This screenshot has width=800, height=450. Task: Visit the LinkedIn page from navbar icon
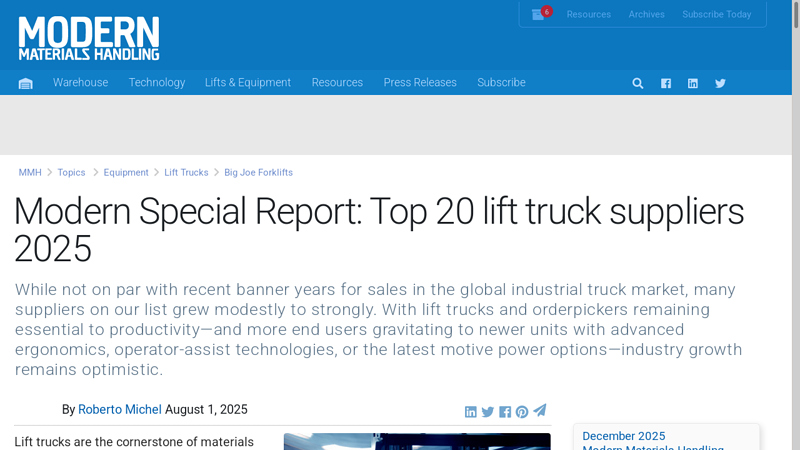tap(693, 83)
